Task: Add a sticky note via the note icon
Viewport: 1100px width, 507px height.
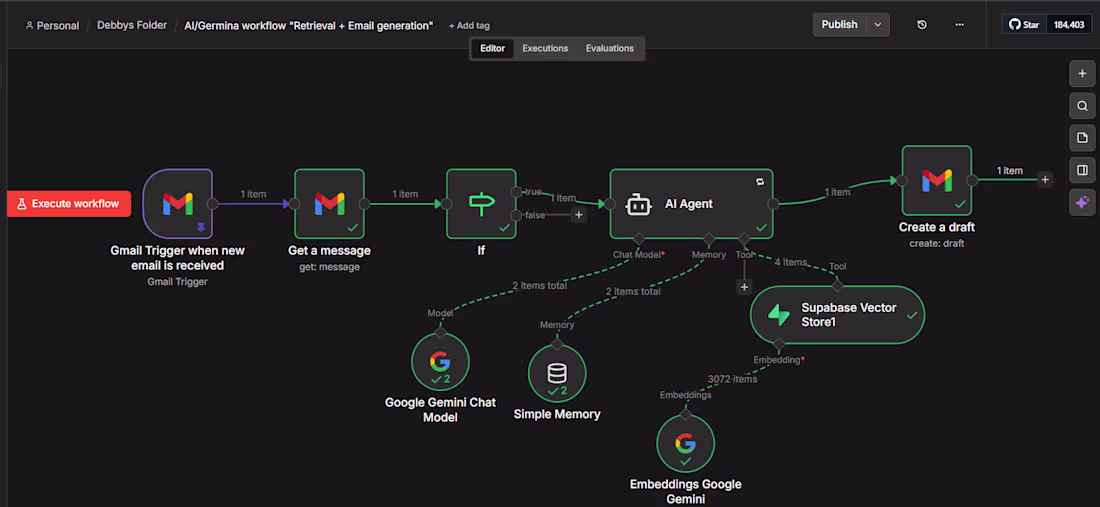Action: pos(1082,137)
